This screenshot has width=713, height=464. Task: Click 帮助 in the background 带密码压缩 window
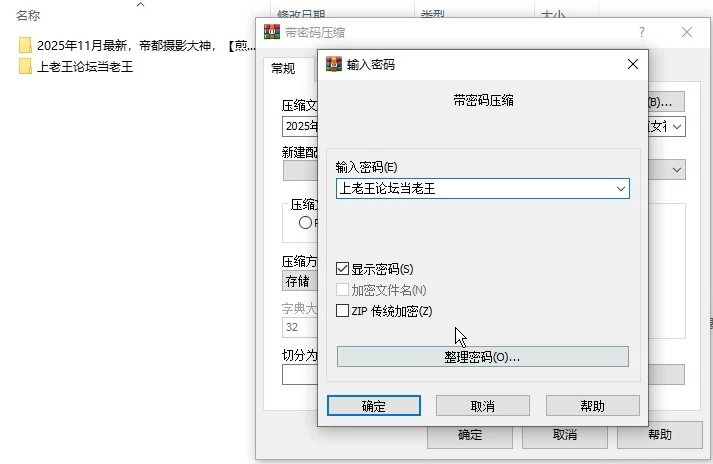pos(660,435)
